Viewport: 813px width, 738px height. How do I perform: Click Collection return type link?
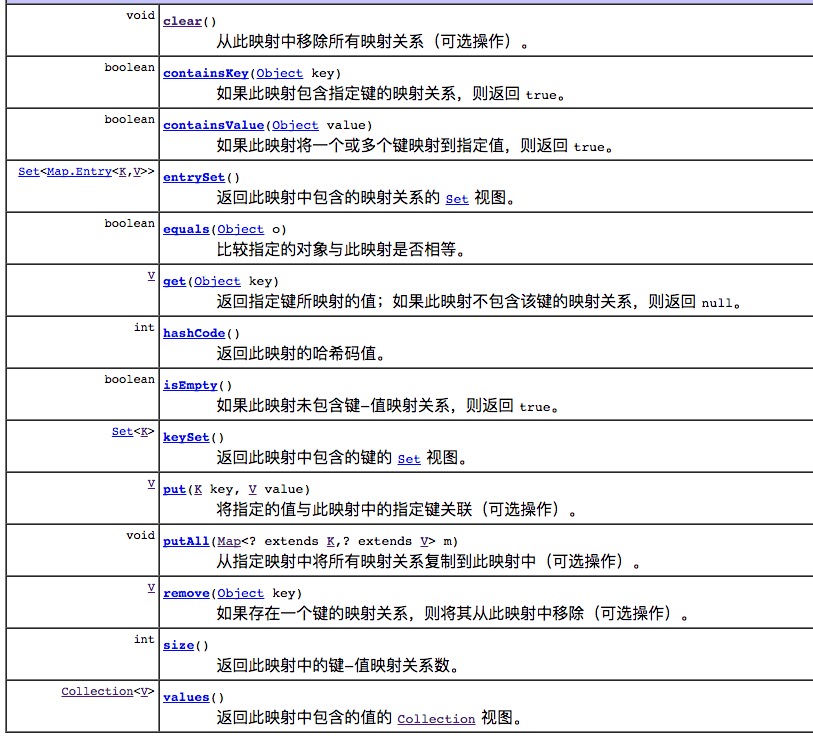(97, 691)
